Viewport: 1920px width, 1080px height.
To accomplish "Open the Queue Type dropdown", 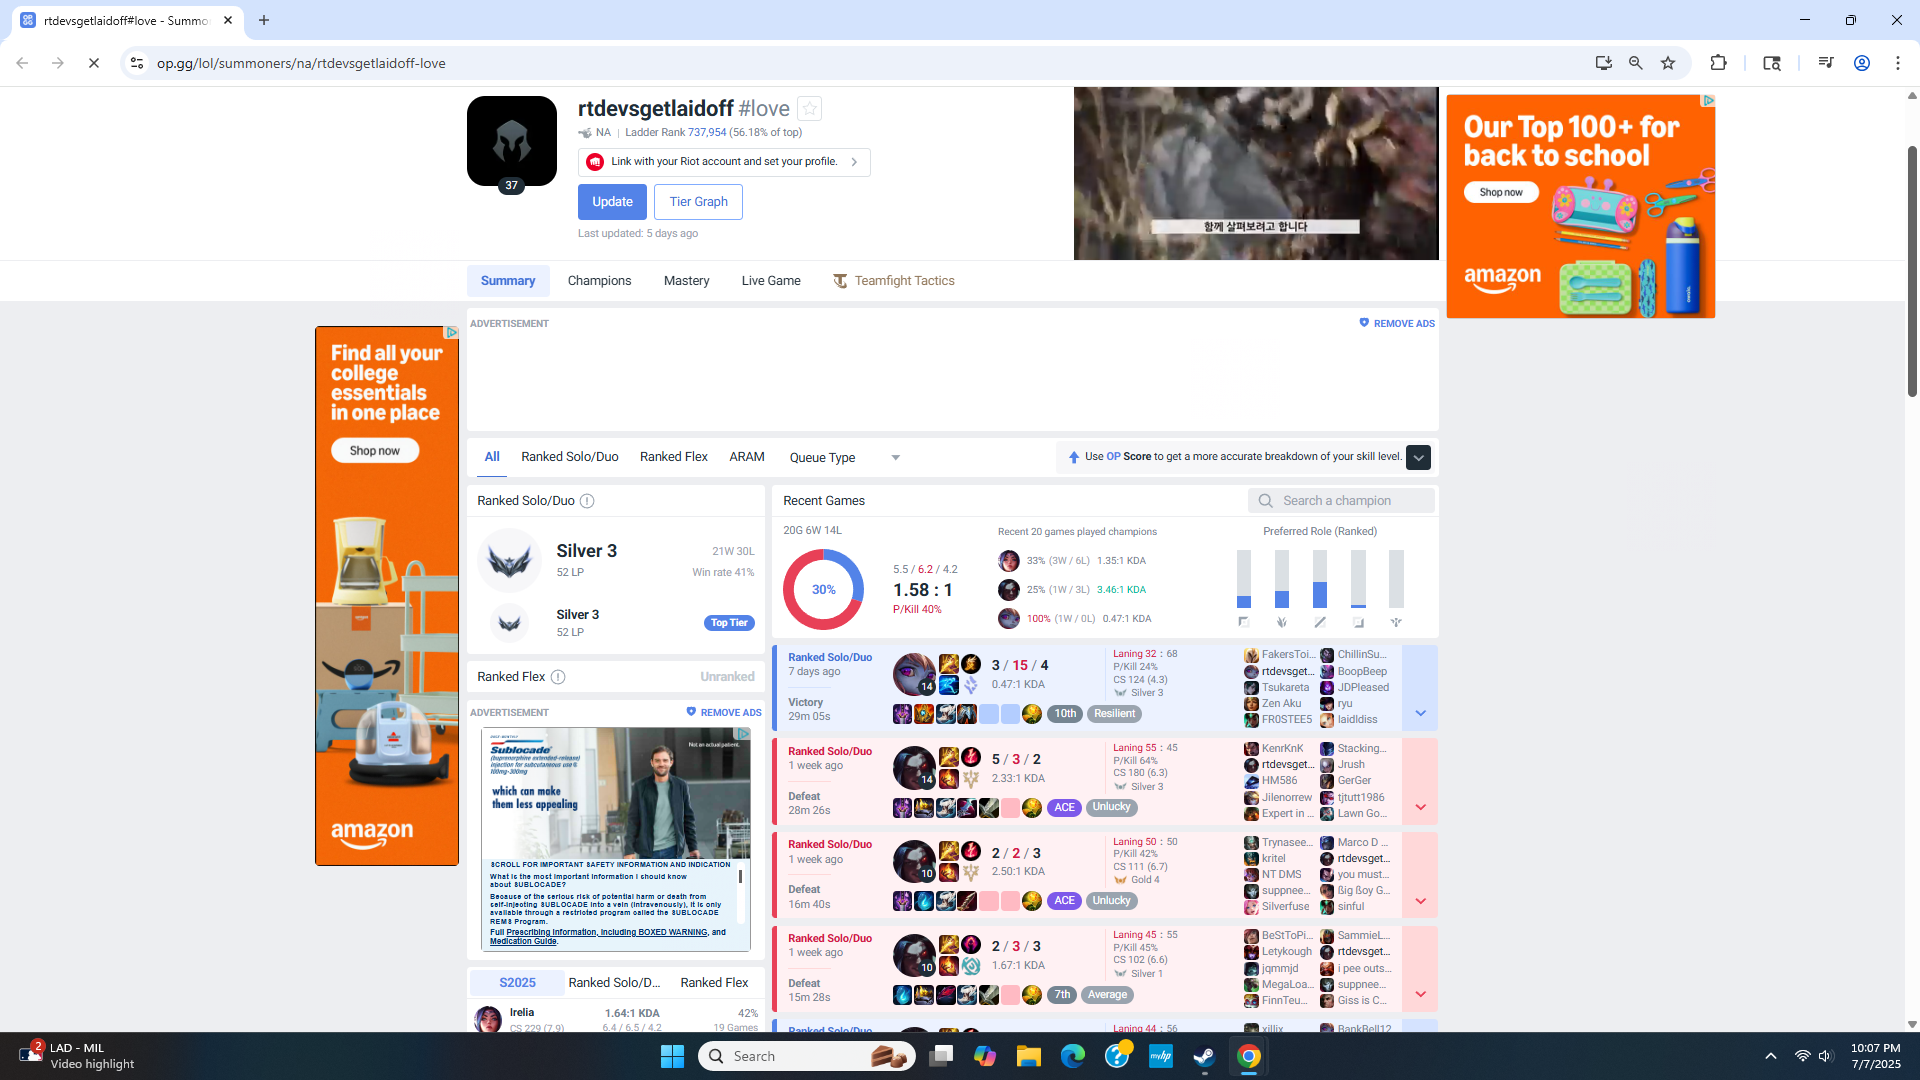I will (845, 458).
